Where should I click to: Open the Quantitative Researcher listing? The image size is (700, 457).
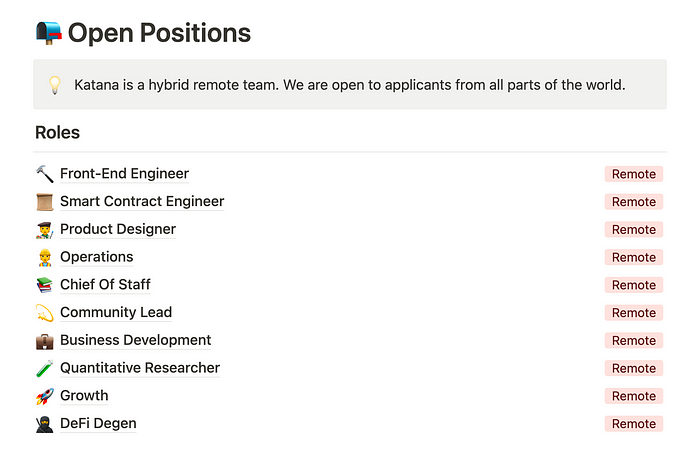[140, 368]
